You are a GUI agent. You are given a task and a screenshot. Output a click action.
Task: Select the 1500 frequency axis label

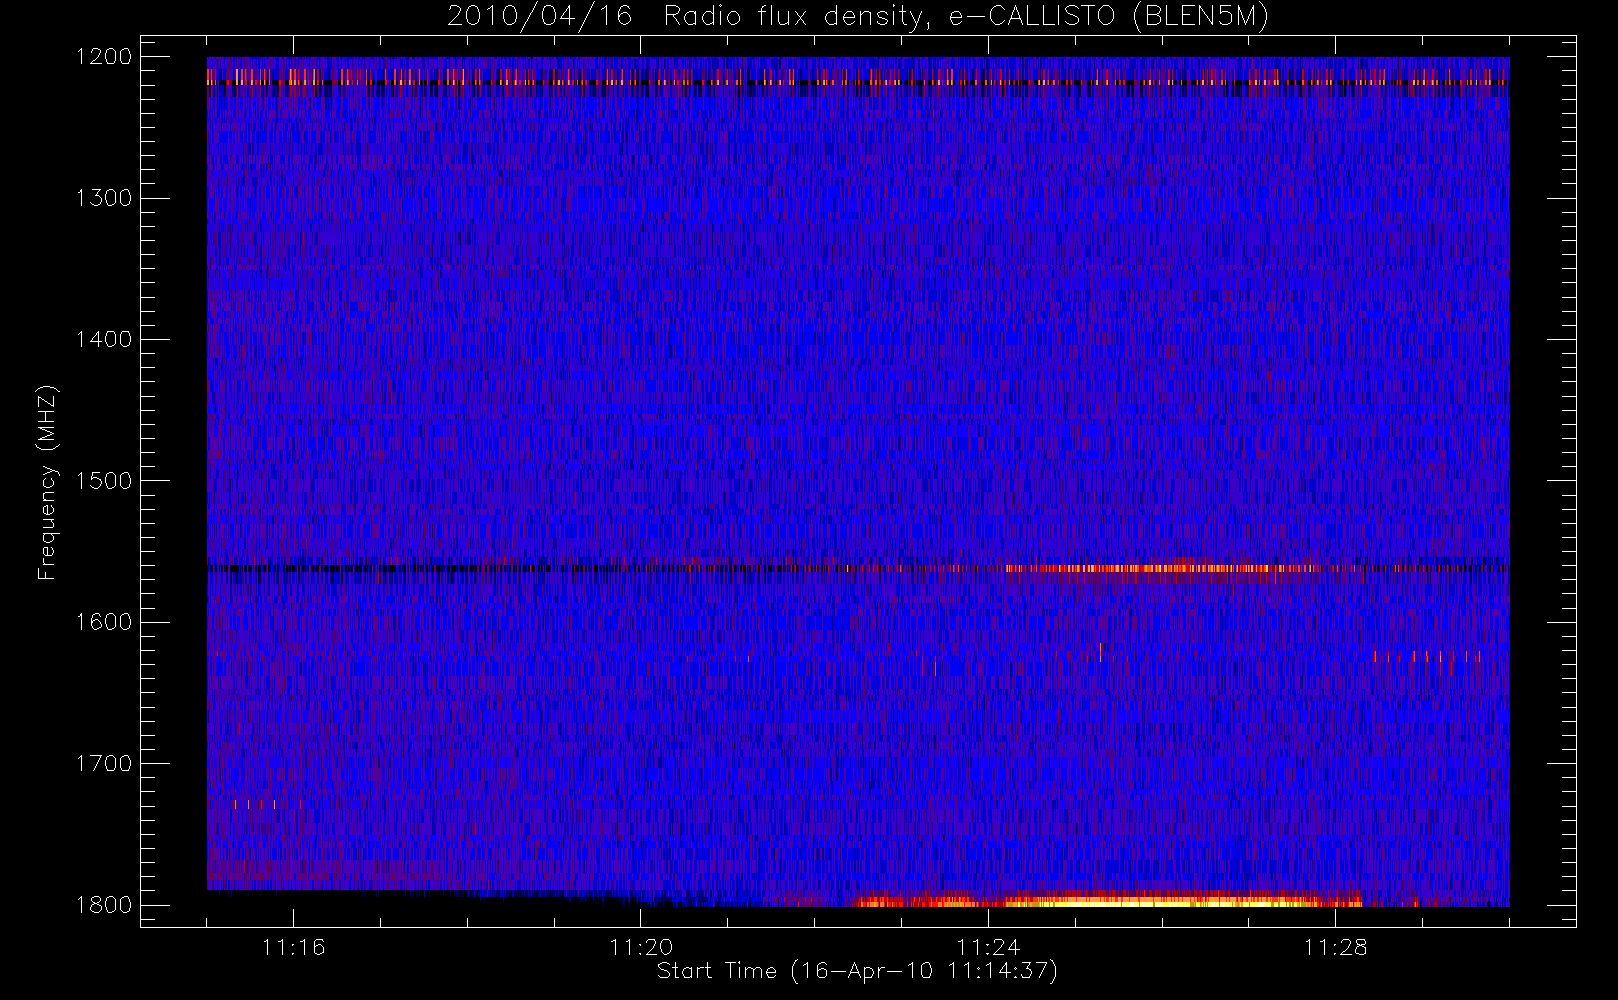pos(104,480)
